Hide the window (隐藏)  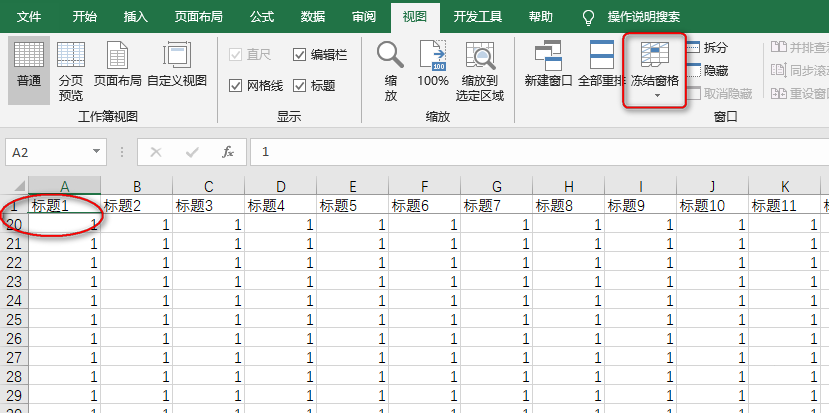pos(707,70)
